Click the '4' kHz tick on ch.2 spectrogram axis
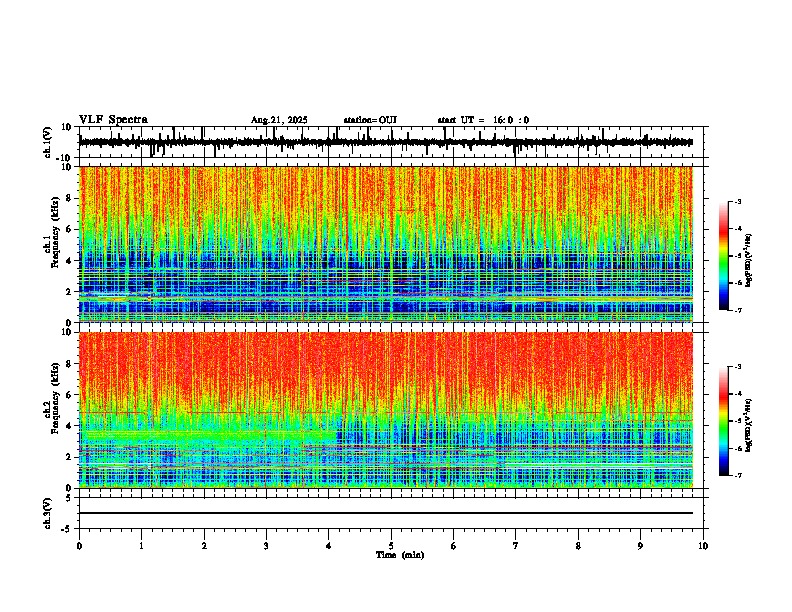792x612 pixels. pyautogui.click(x=70, y=426)
